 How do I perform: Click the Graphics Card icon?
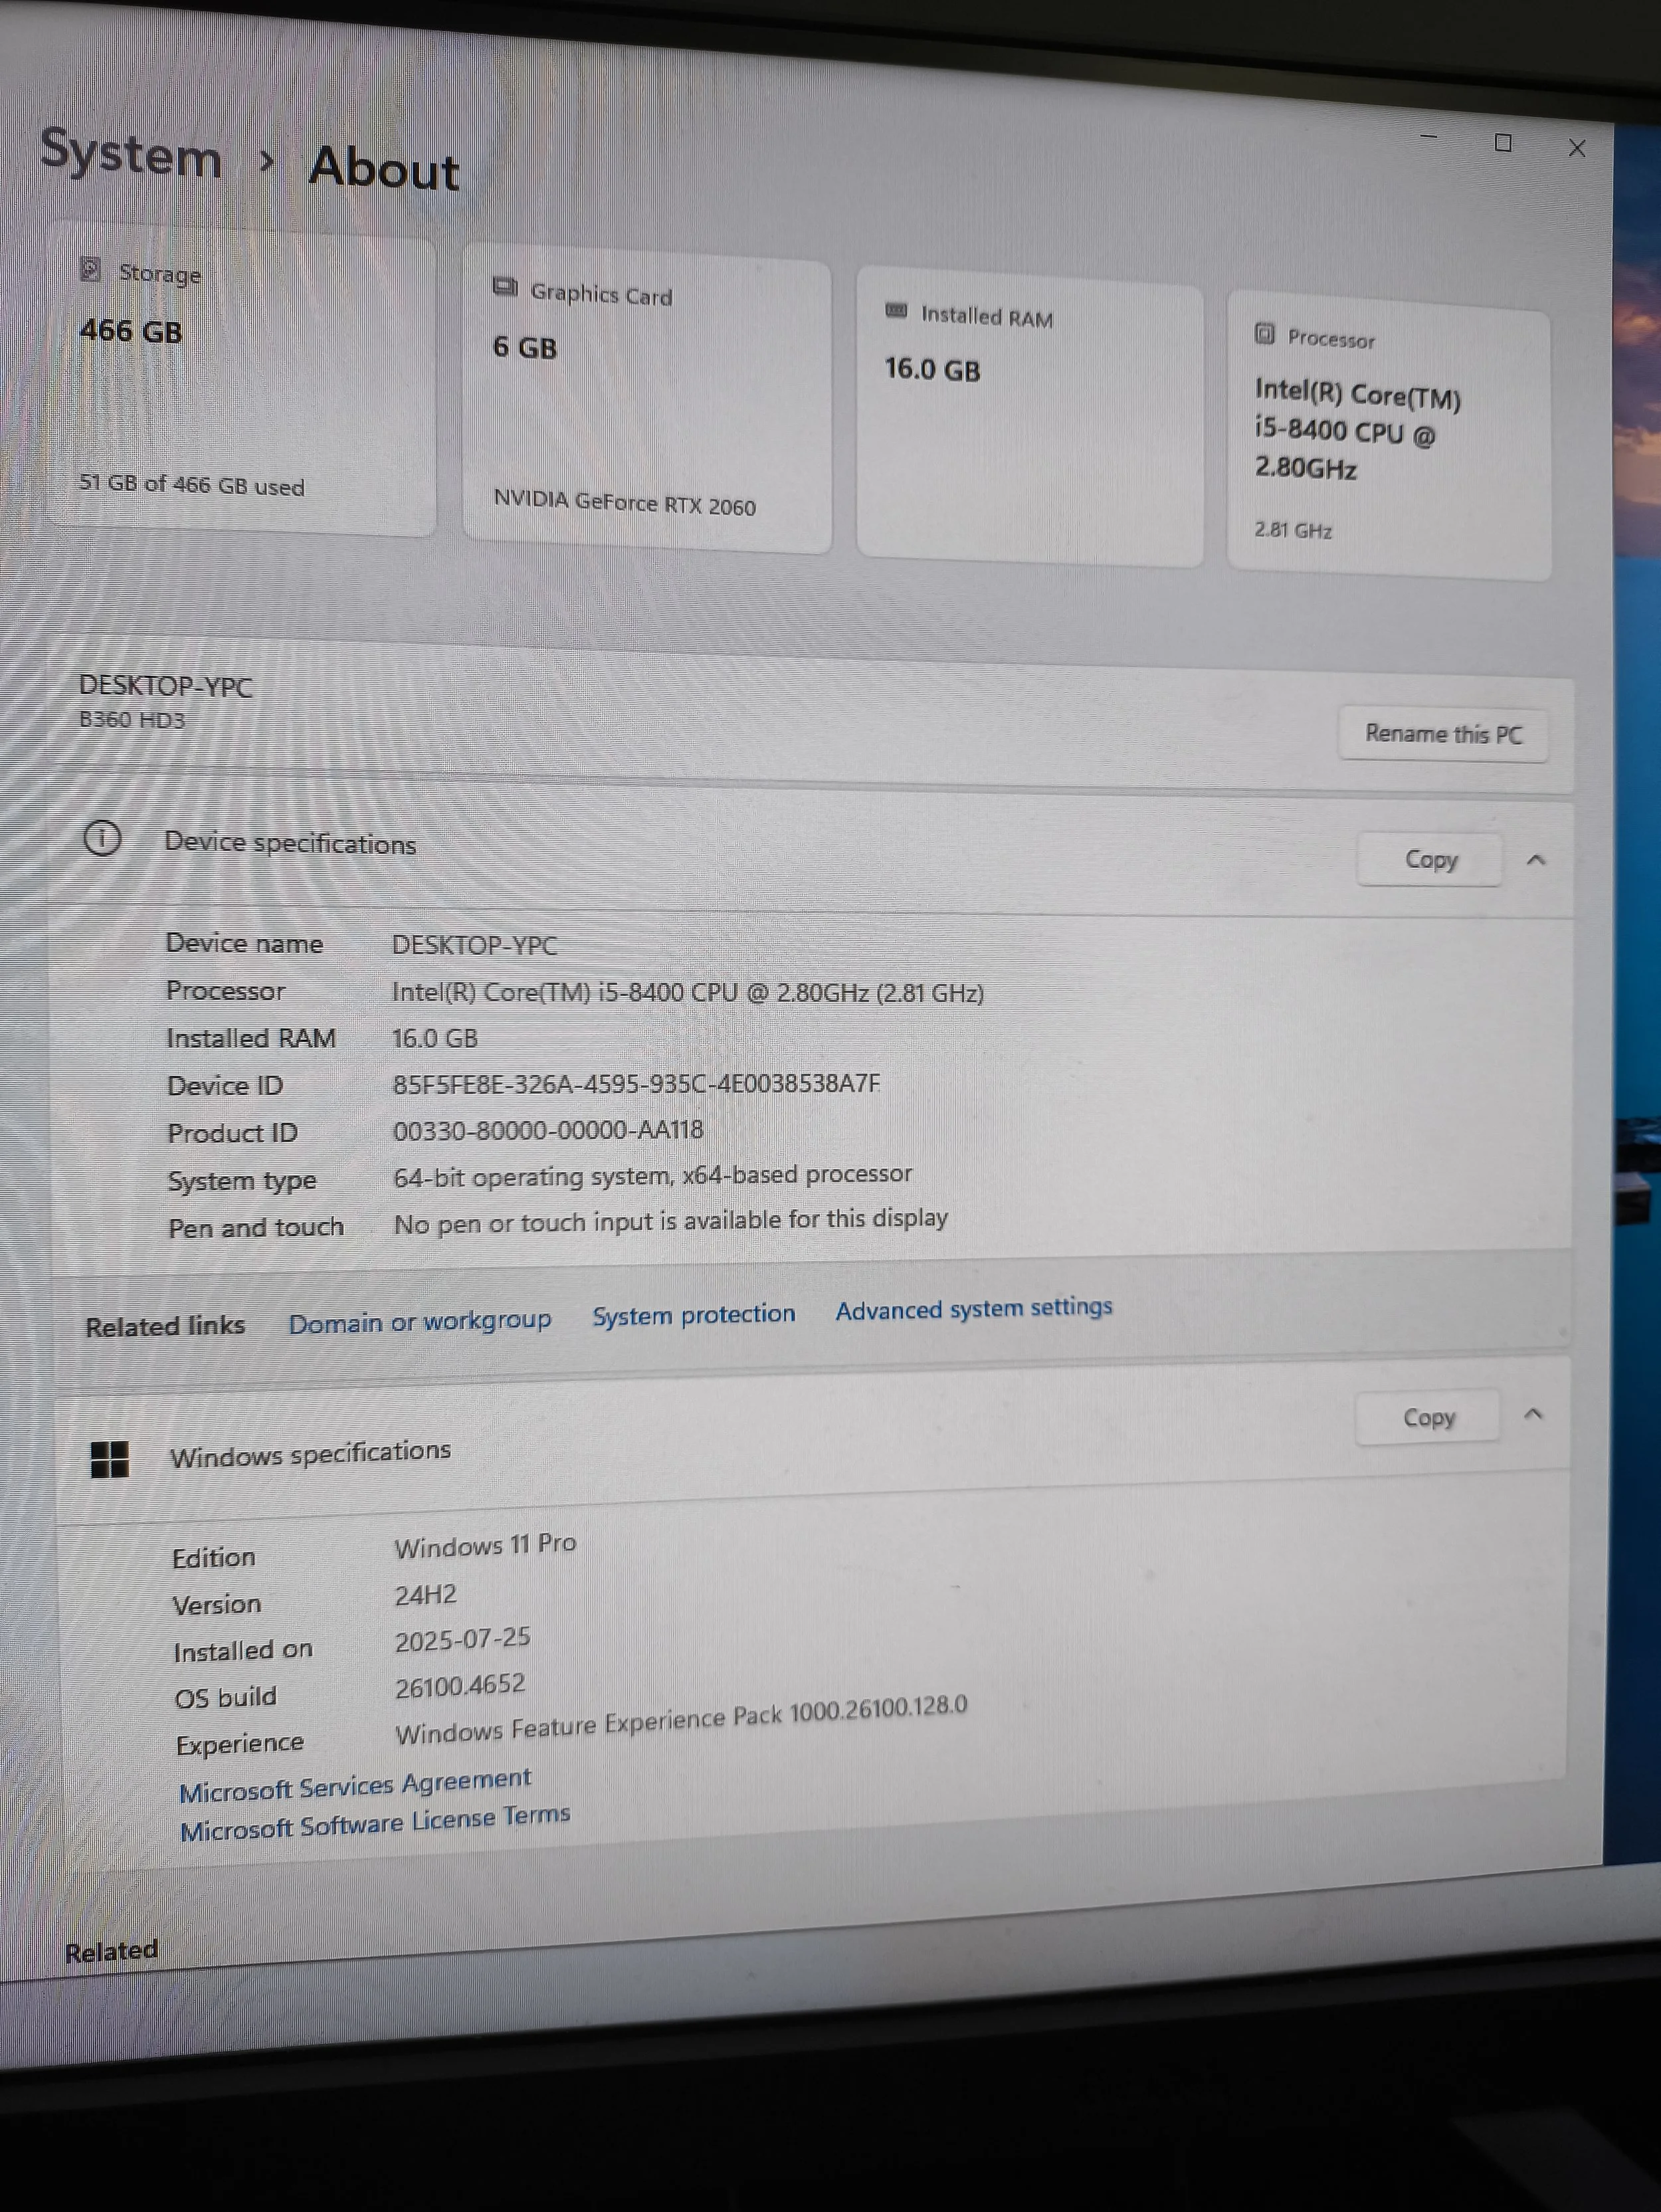point(505,288)
